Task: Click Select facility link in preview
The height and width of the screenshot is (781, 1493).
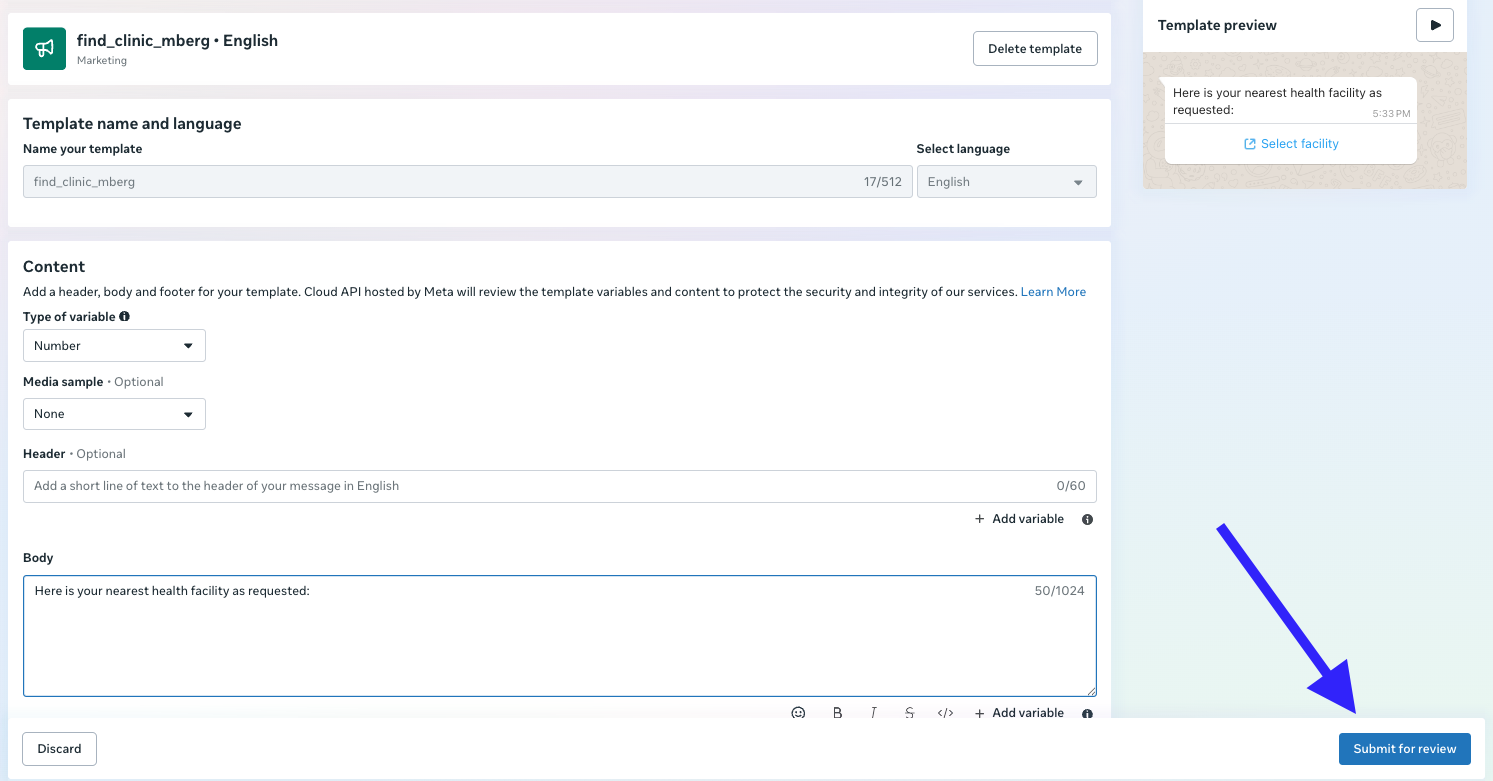Action: (1291, 144)
